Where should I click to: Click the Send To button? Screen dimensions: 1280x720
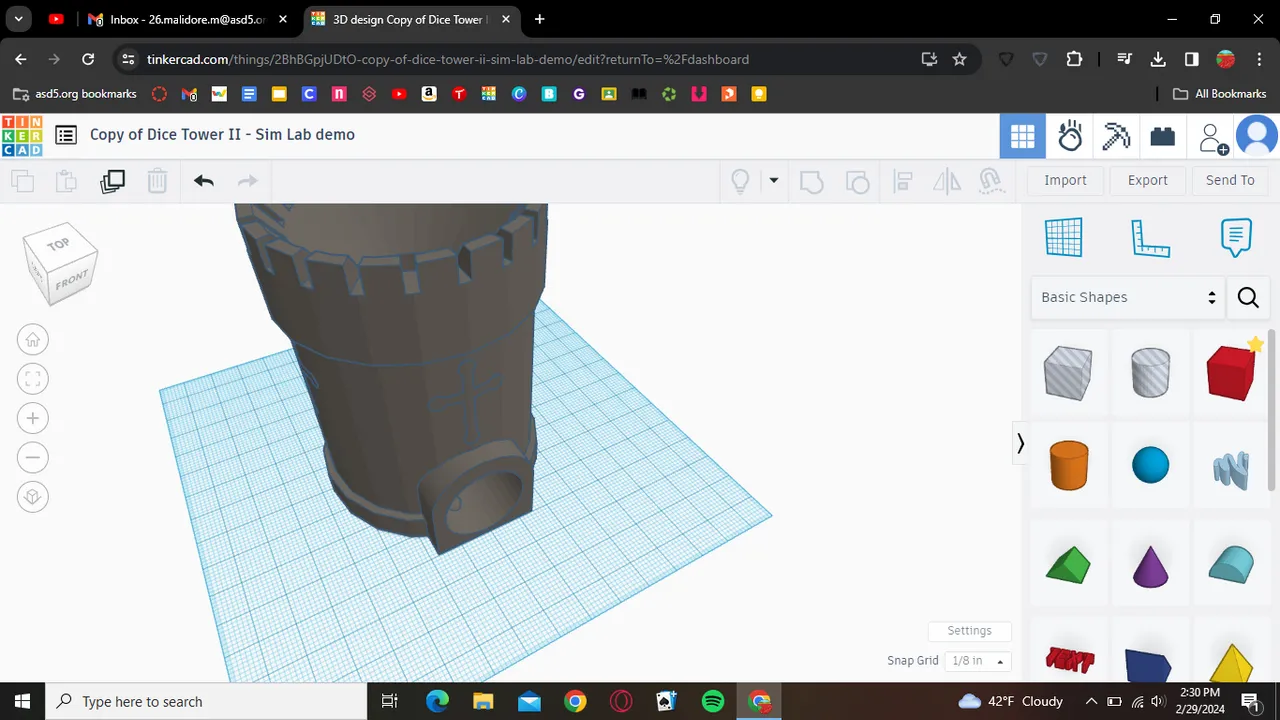(x=1230, y=180)
